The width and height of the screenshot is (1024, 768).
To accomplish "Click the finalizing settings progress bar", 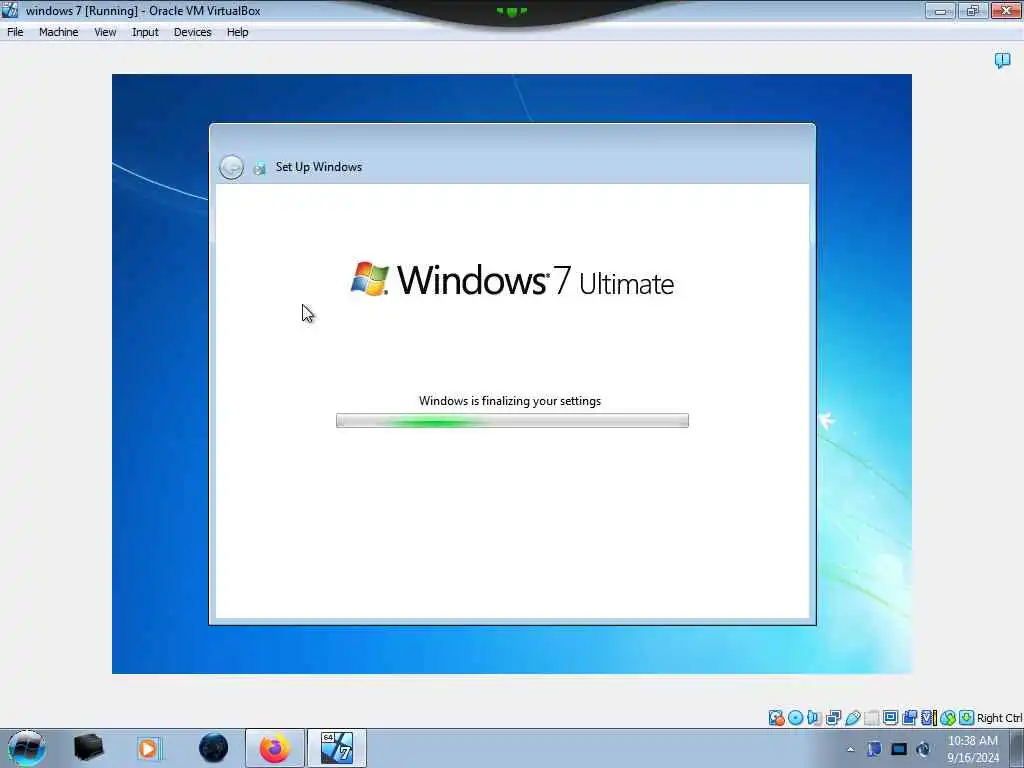I will (512, 421).
